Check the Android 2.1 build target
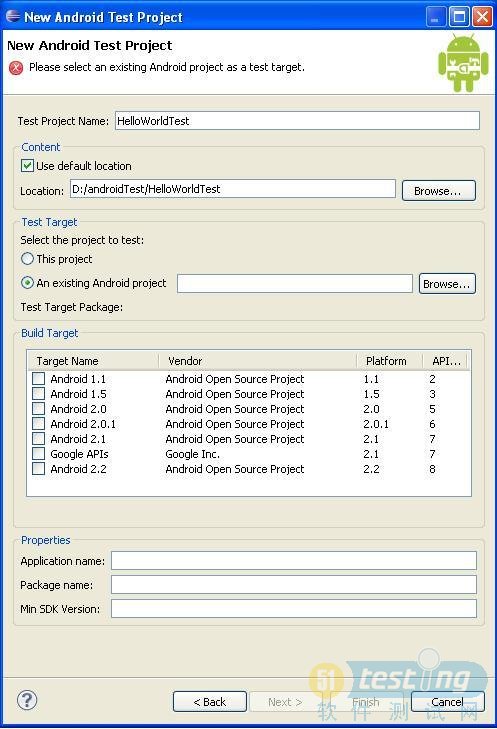 coord(39,438)
